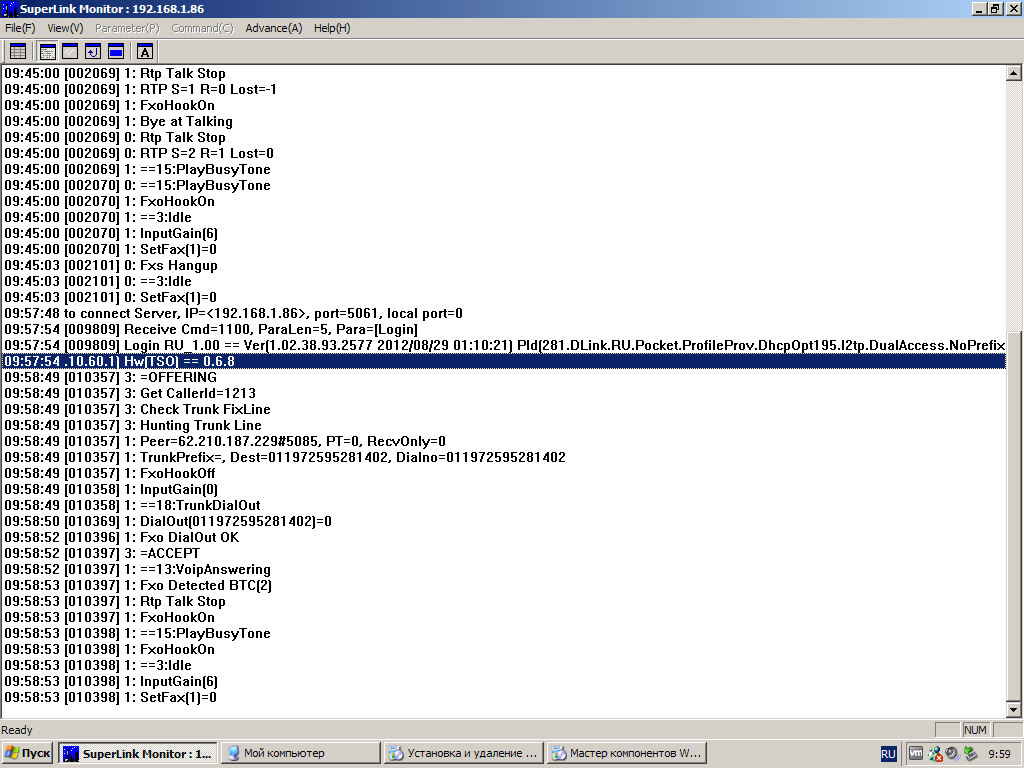This screenshot has height=768, width=1024.
Task: Select the dotted log window toolbar icon
Action: (x=47, y=52)
